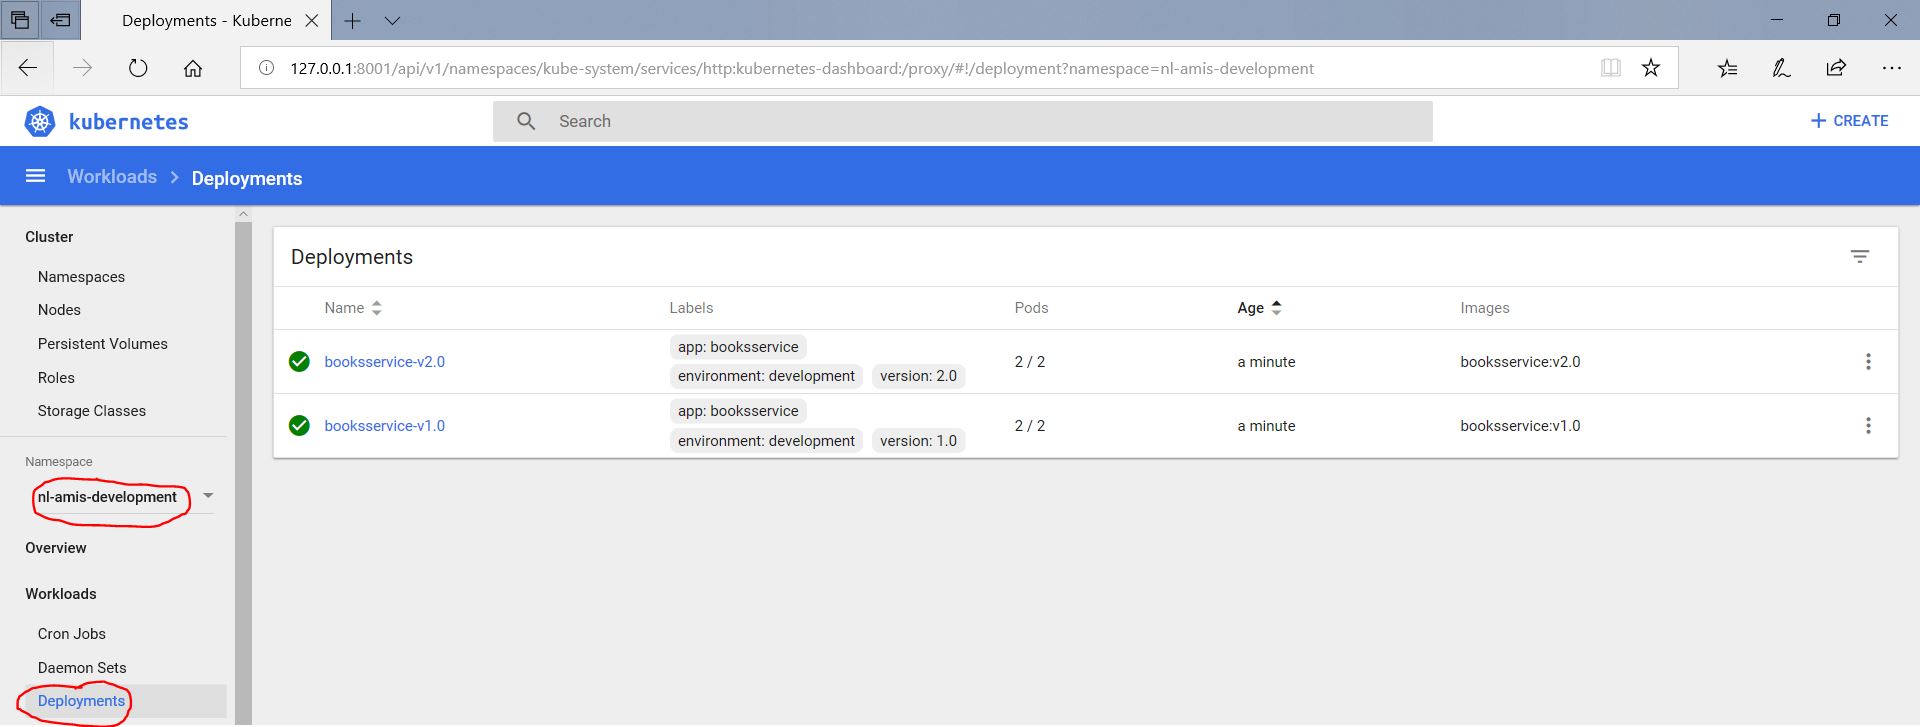
Task: Open the deployments filter icon
Action: coord(1859,257)
